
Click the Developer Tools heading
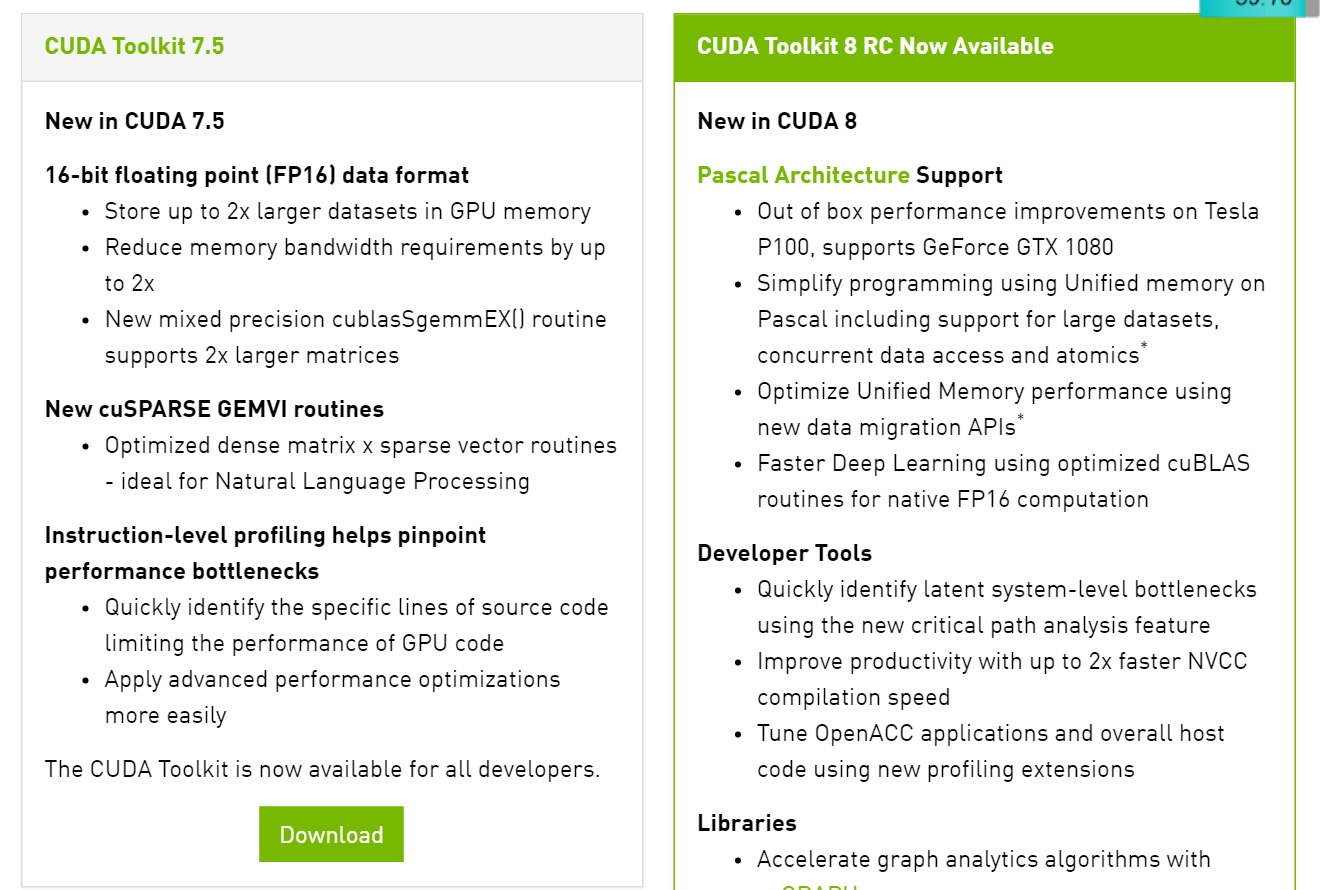(784, 553)
